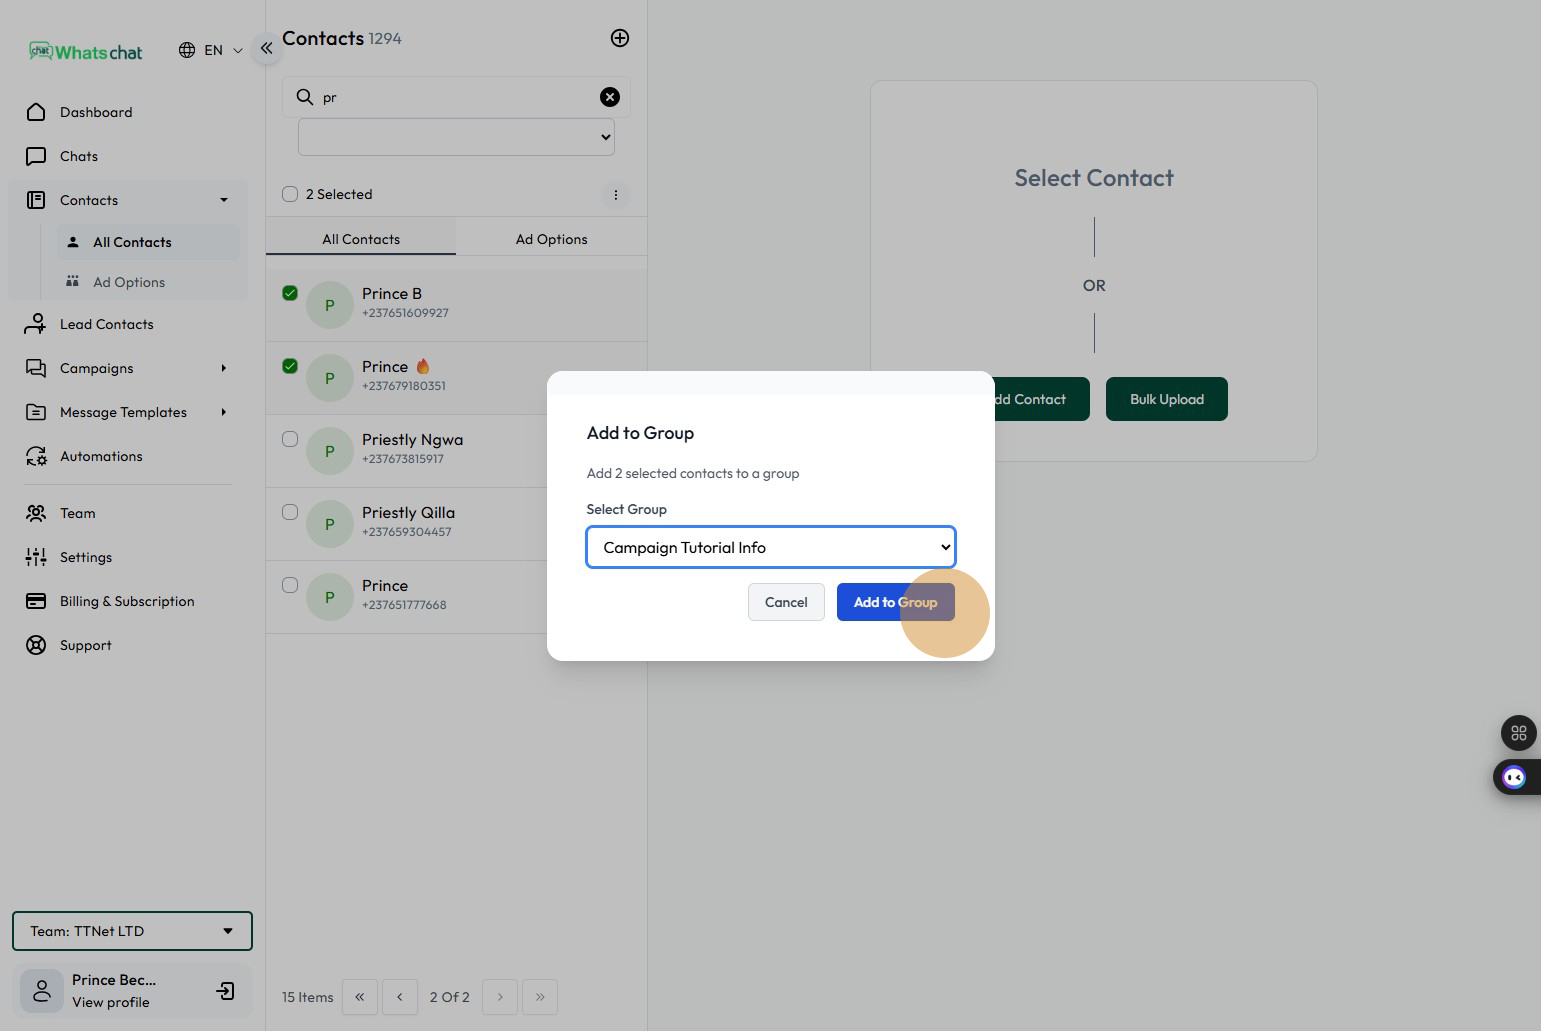This screenshot has height=1031, width=1541.
Task: Cancel the Add to Group dialog
Action: pos(786,602)
